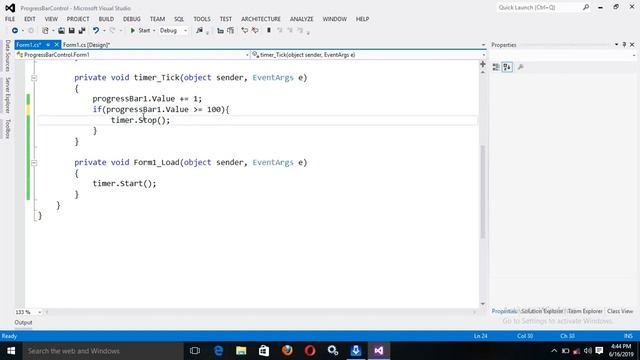640x360 pixels.
Task: Click the editor vertical scrollbar thumb
Action: (x=483, y=192)
